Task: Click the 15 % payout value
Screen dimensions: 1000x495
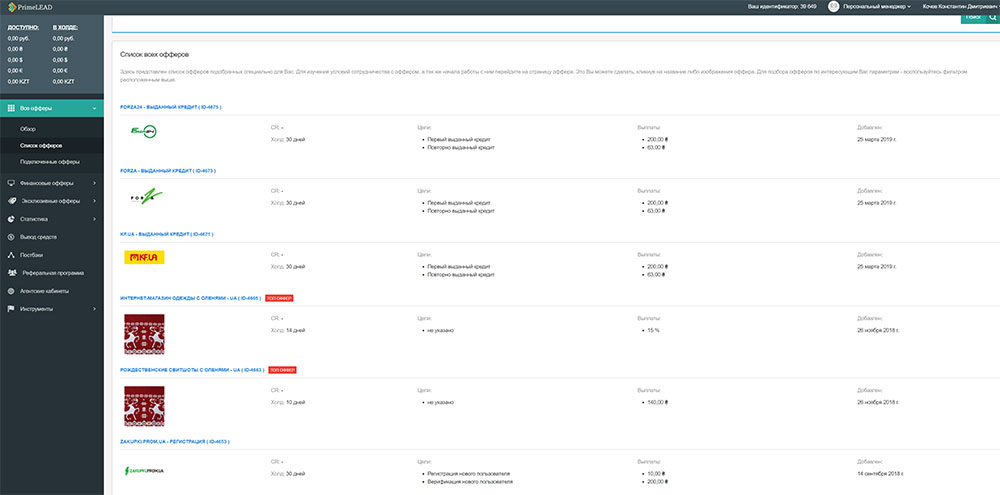Action: coord(654,330)
